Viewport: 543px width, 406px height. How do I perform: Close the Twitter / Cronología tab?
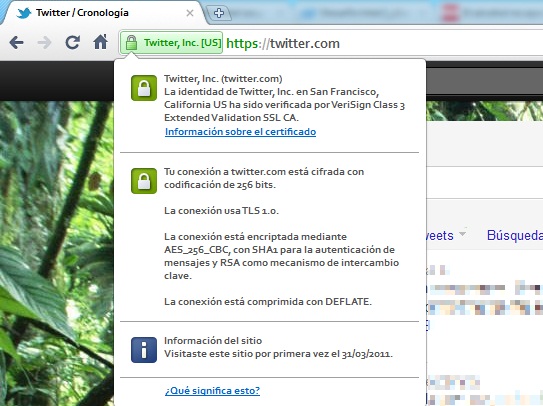coord(190,13)
